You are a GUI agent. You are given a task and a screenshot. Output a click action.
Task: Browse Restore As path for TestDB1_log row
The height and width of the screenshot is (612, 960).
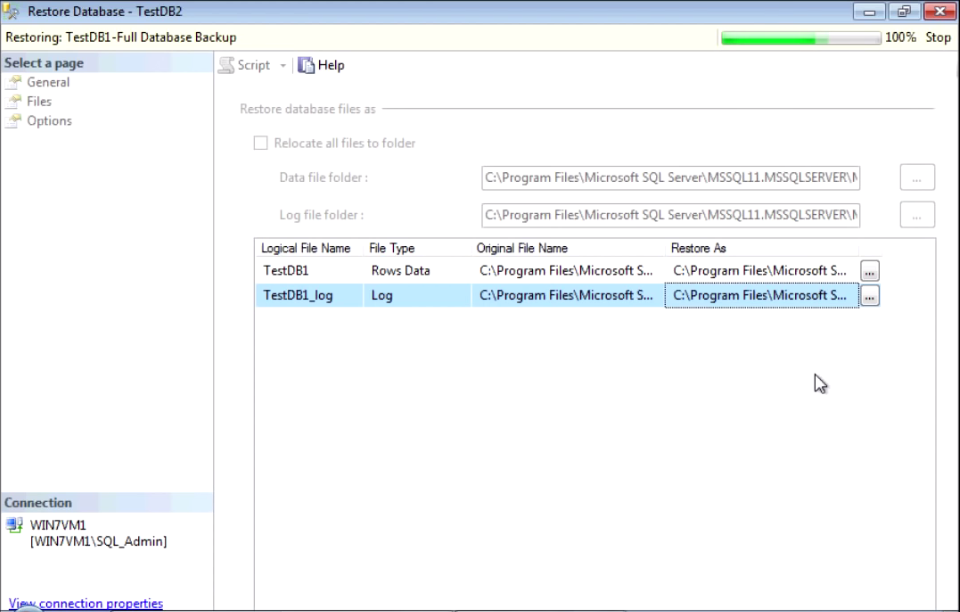[x=870, y=296]
